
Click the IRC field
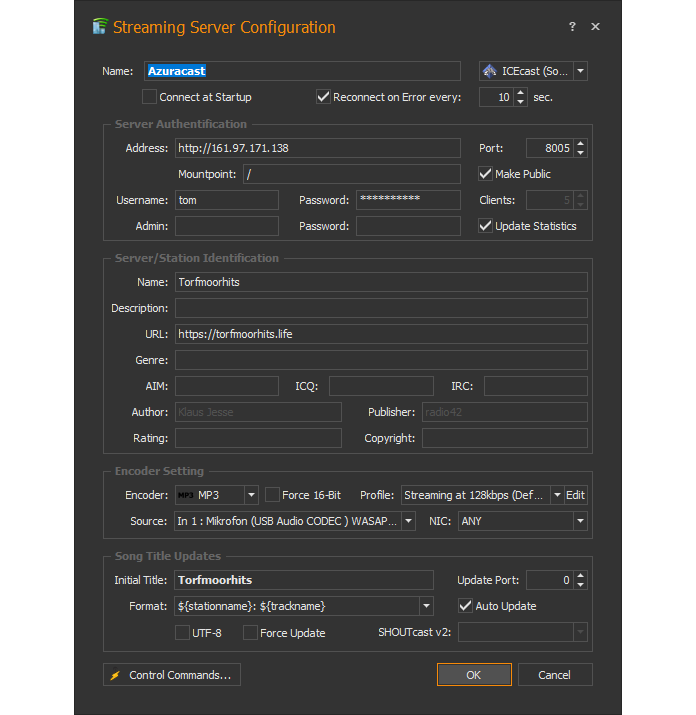(x=535, y=386)
